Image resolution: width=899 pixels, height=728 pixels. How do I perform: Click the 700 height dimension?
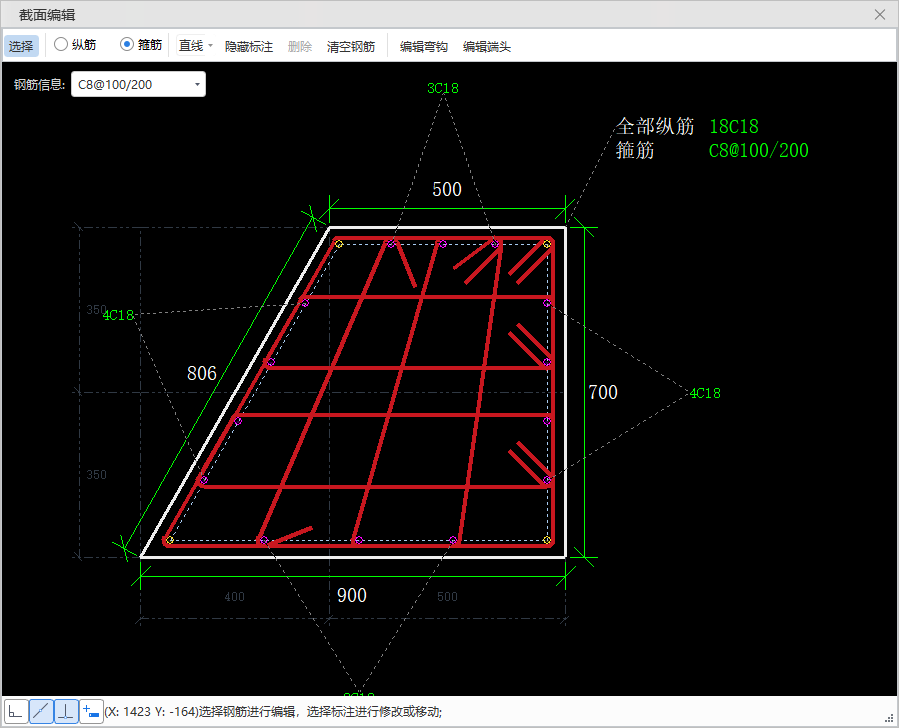(x=603, y=392)
